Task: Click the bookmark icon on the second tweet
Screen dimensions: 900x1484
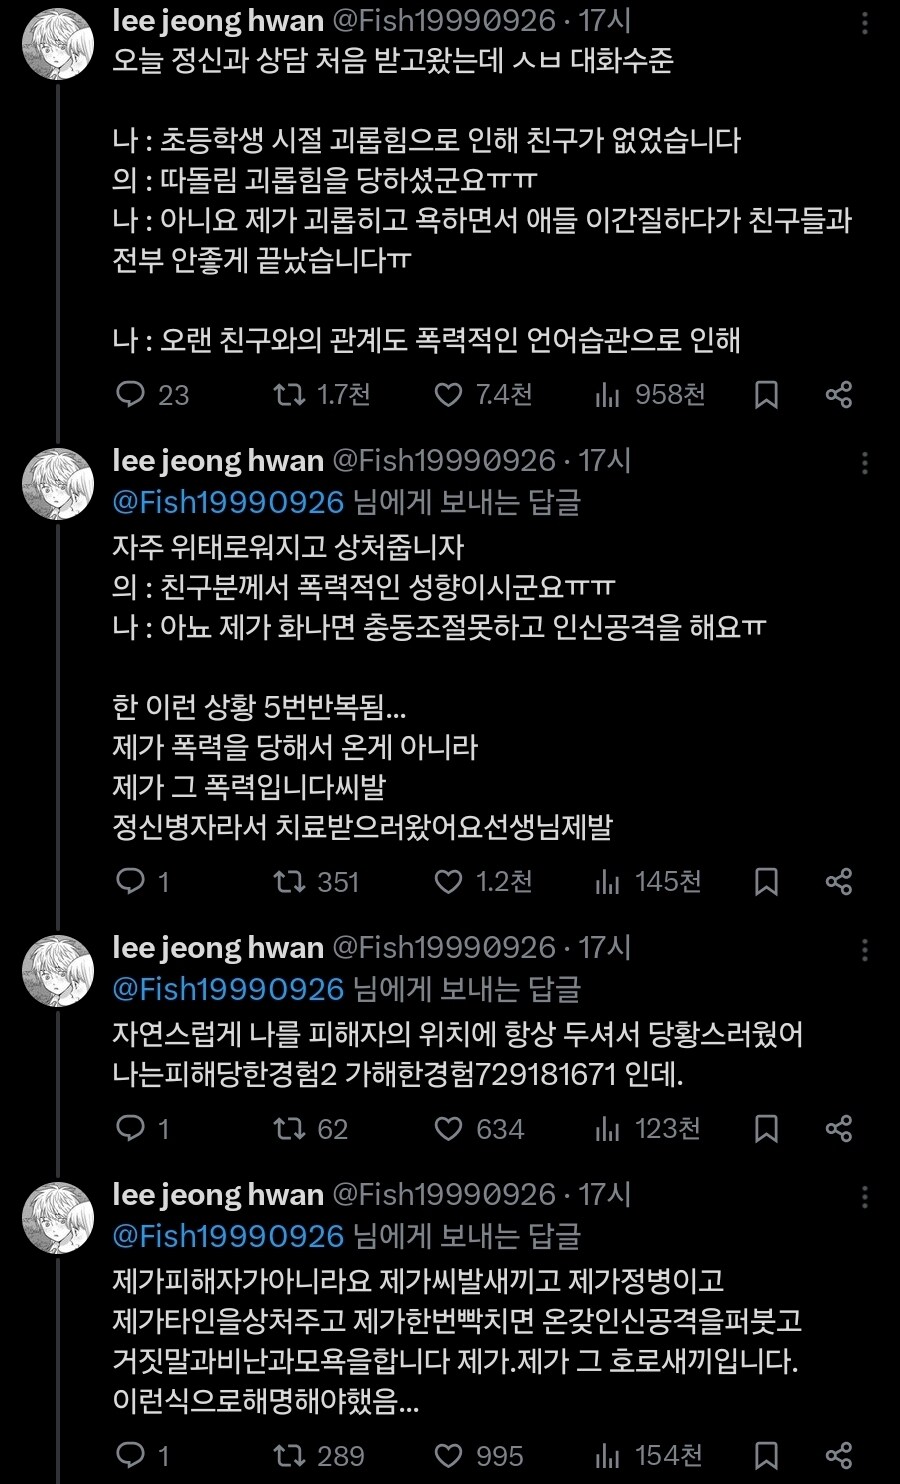Action: [766, 882]
